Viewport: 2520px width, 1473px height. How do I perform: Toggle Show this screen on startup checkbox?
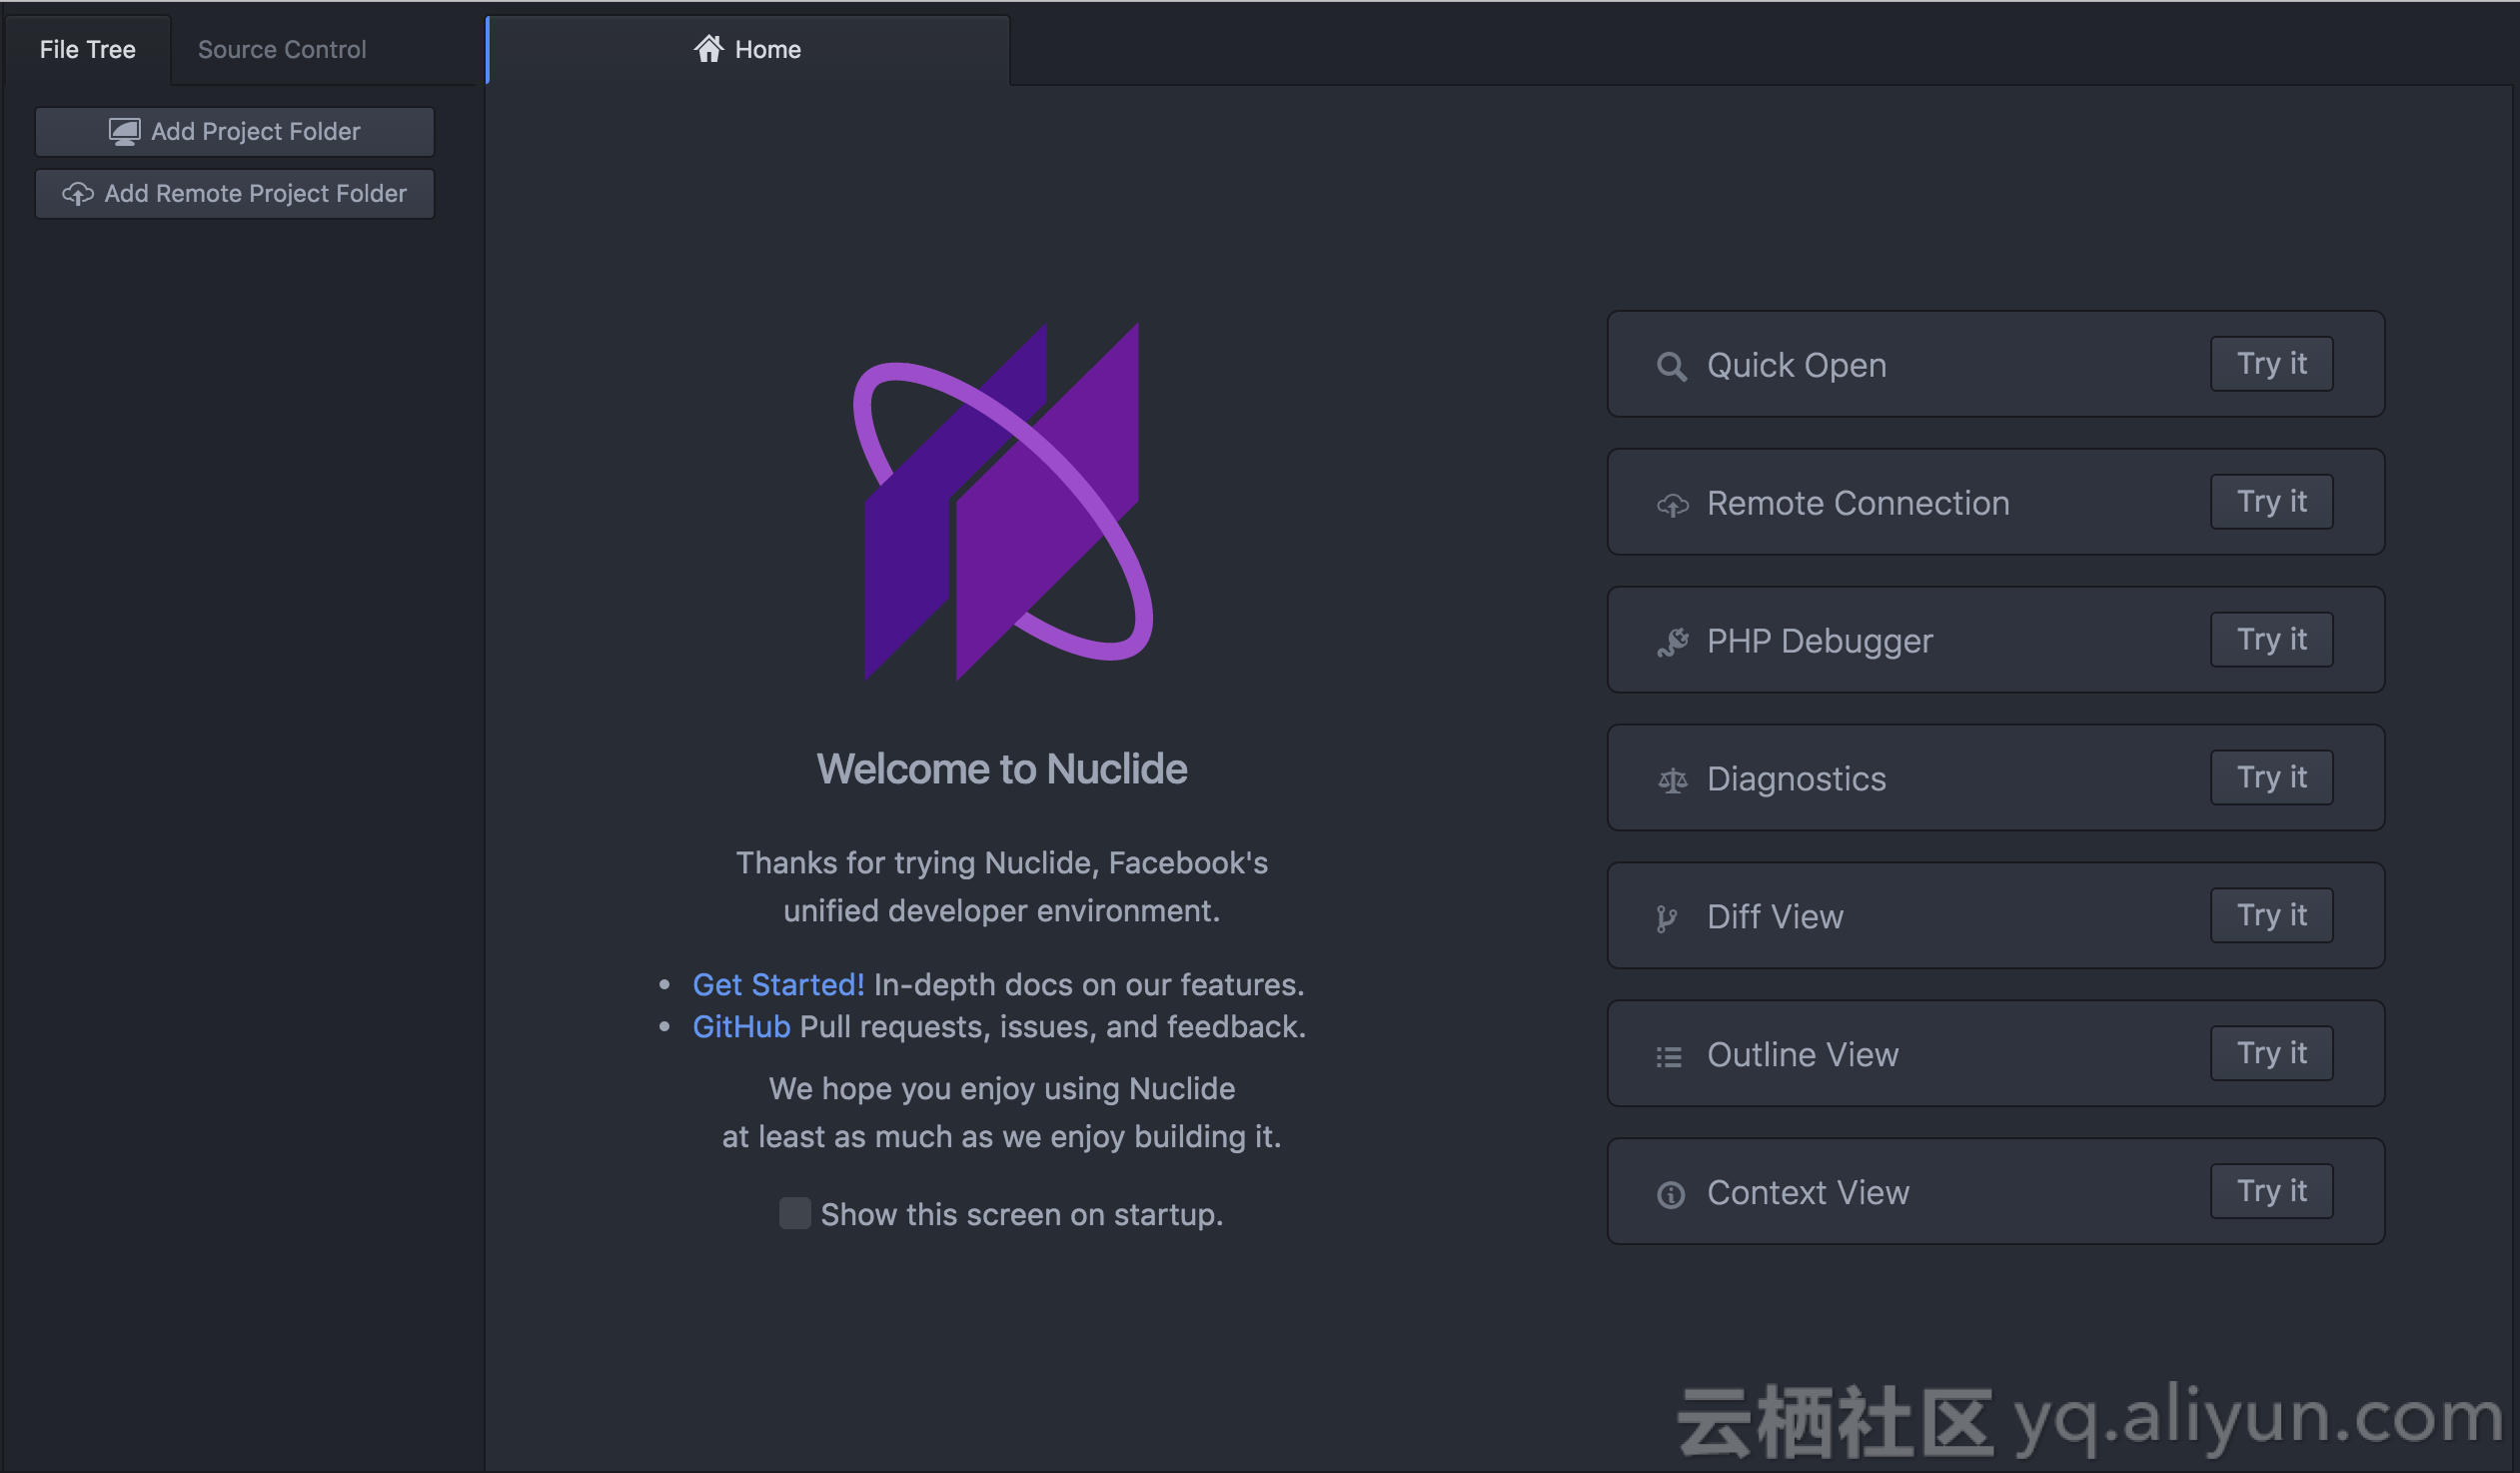tap(794, 1213)
